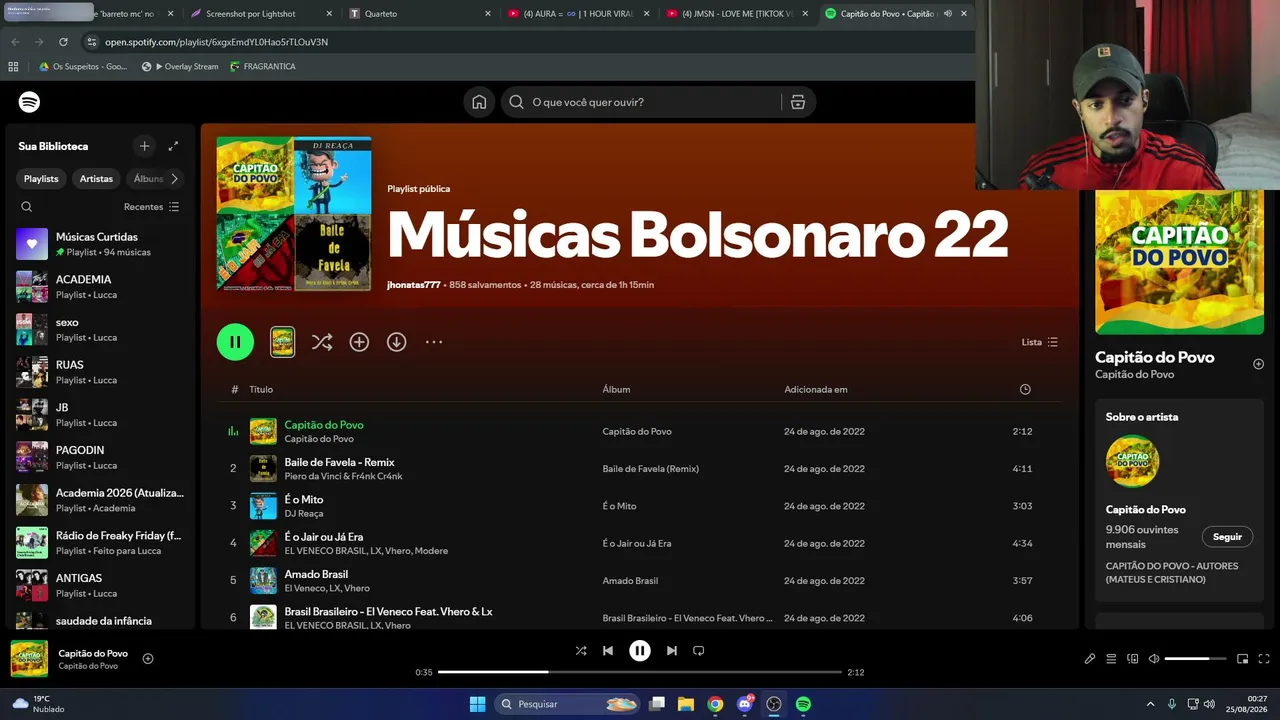Pause playback in the bottom player bar
This screenshot has width=1280, height=720.
click(x=640, y=651)
